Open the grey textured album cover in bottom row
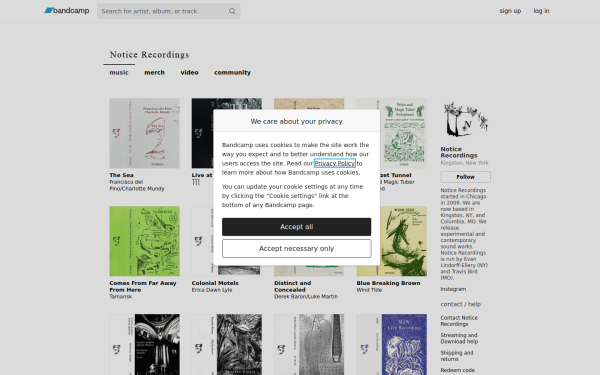The image size is (600, 375). (x=309, y=344)
